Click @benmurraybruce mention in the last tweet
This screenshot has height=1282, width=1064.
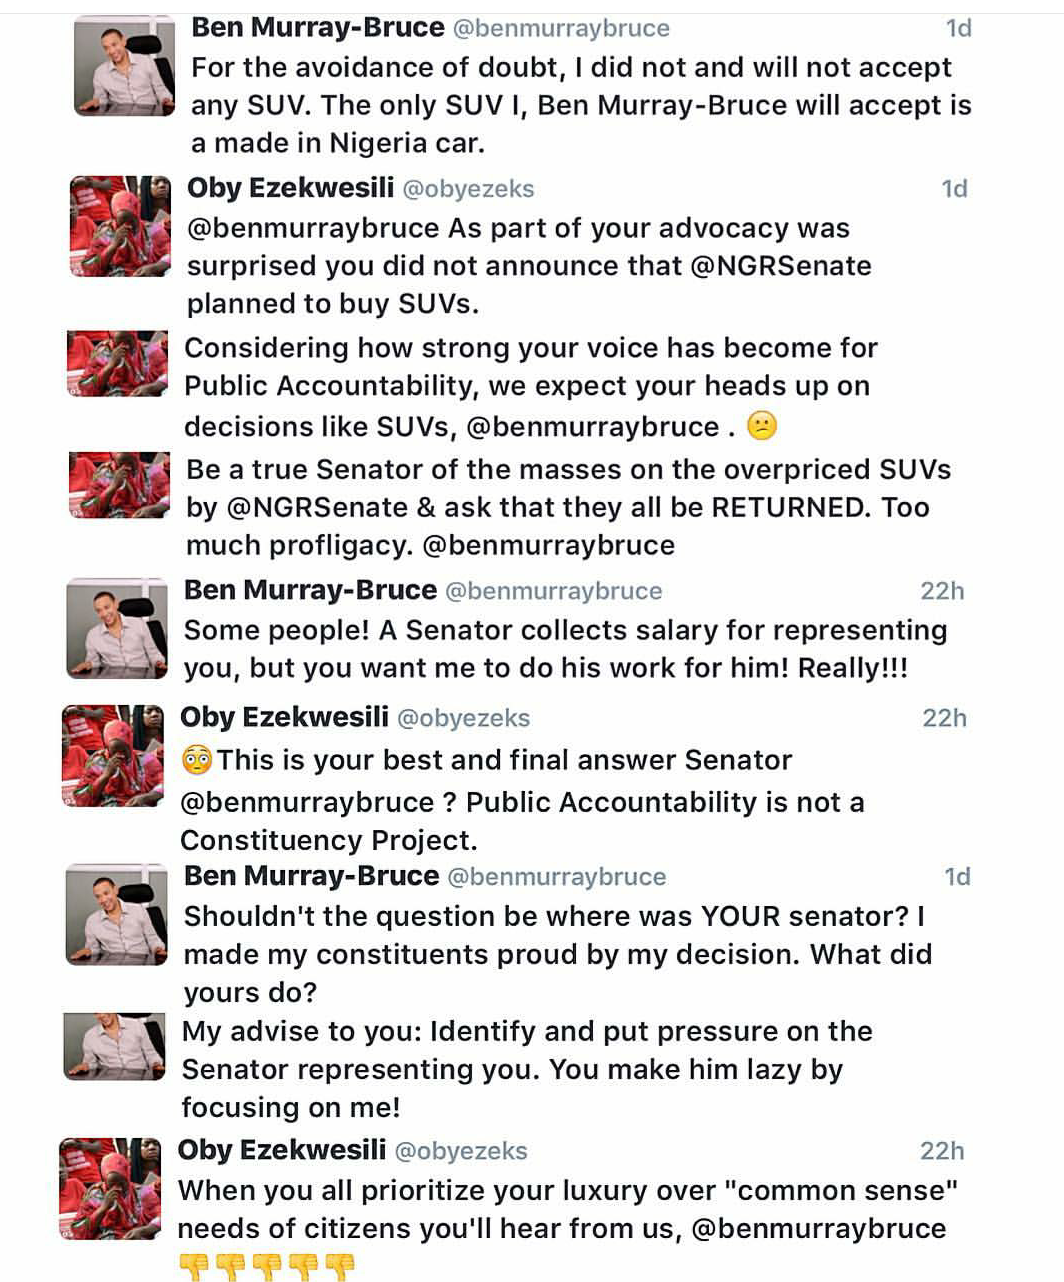(x=819, y=1229)
